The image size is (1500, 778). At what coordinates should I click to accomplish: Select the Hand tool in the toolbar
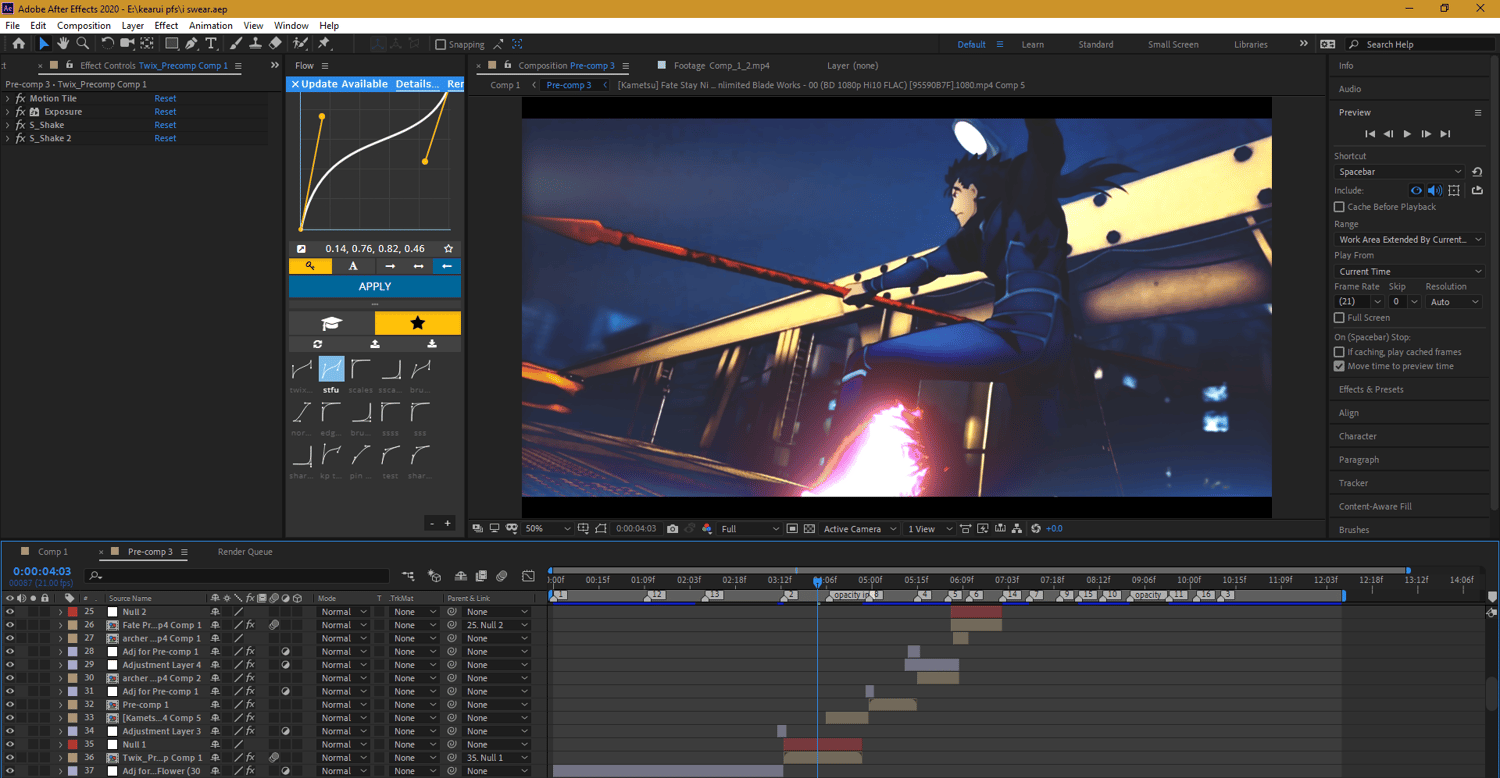click(63, 44)
